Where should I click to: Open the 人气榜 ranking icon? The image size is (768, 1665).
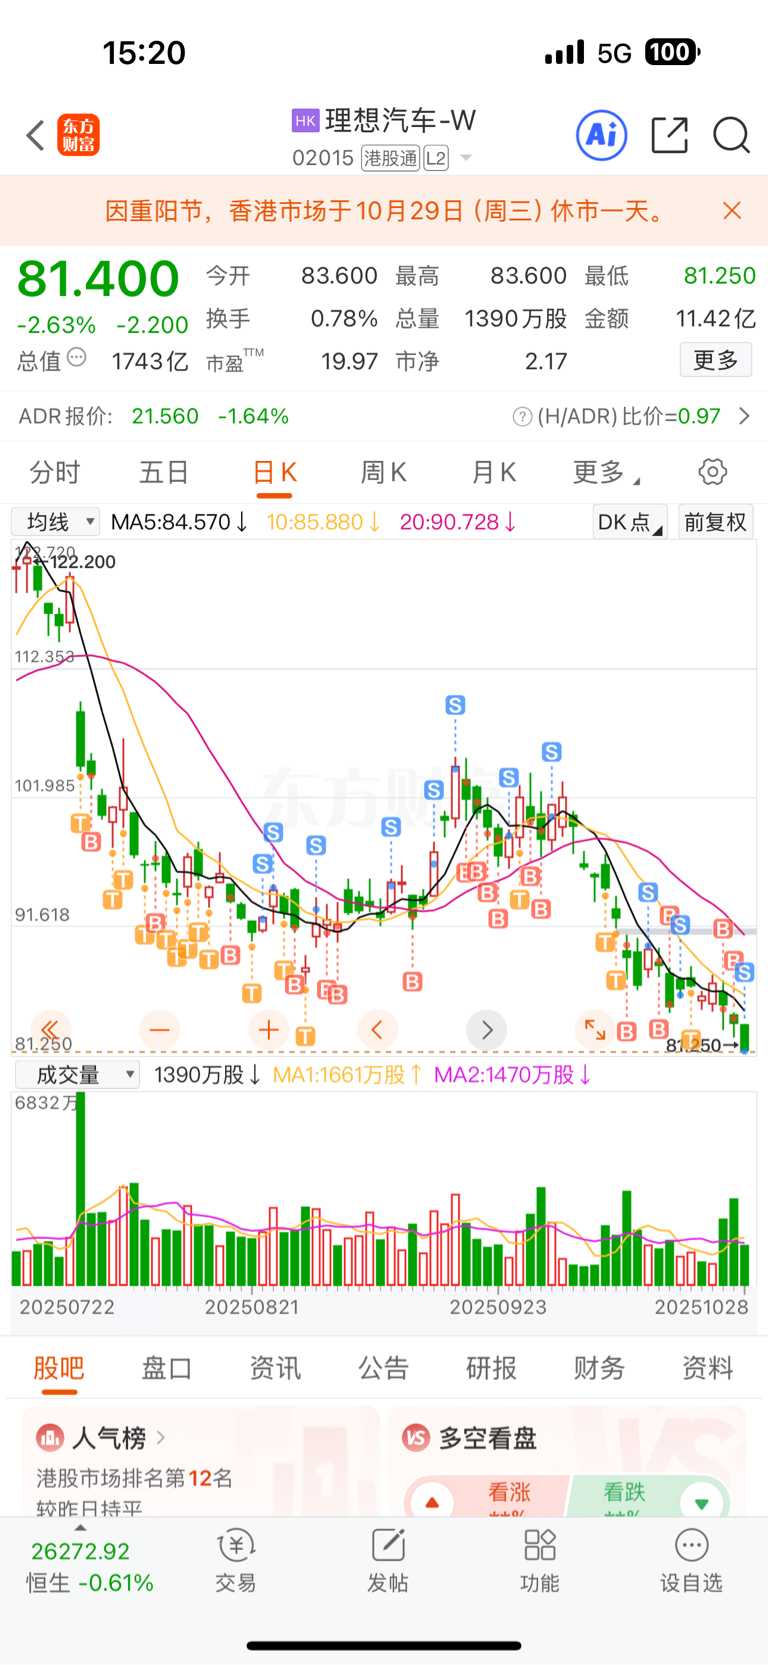click(49, 1438)
